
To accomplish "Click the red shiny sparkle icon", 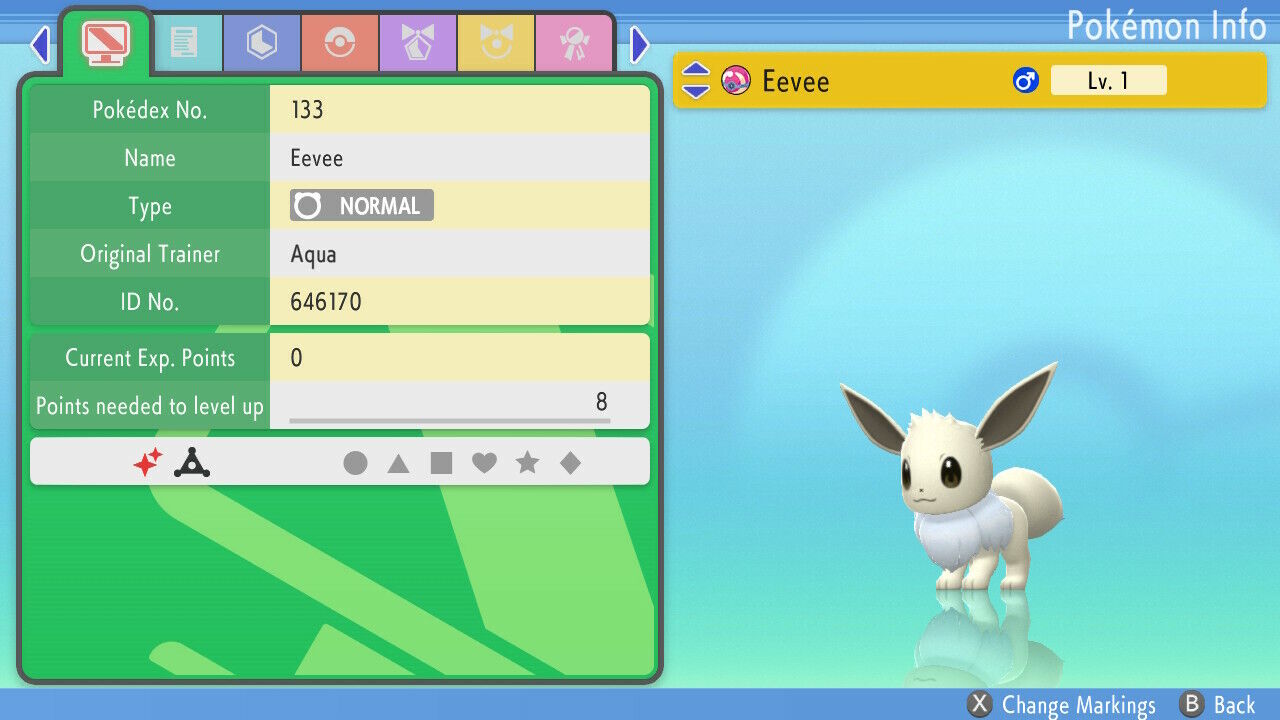I will point(148,462).
